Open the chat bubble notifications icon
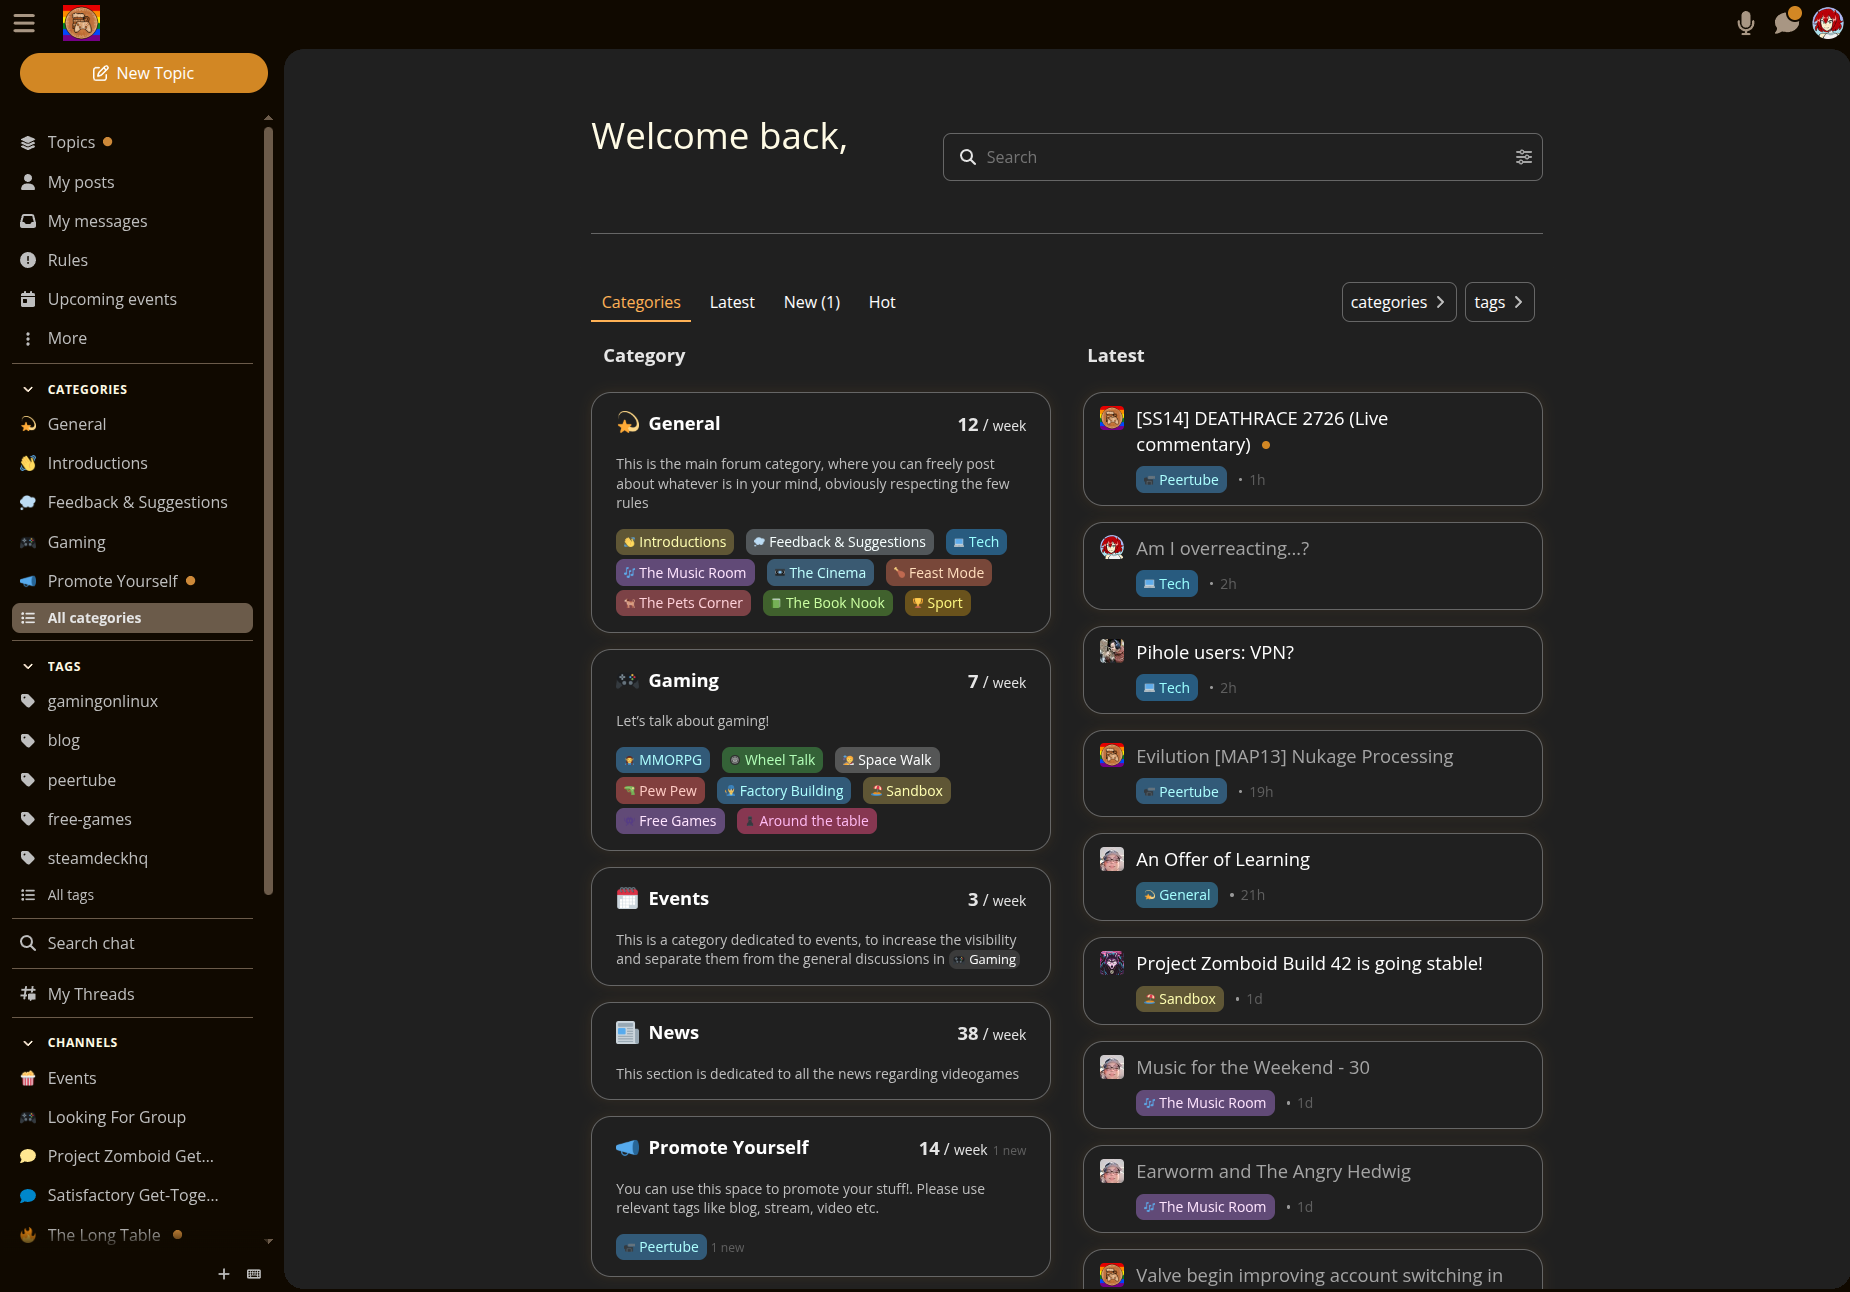 tap(1787, 22)
